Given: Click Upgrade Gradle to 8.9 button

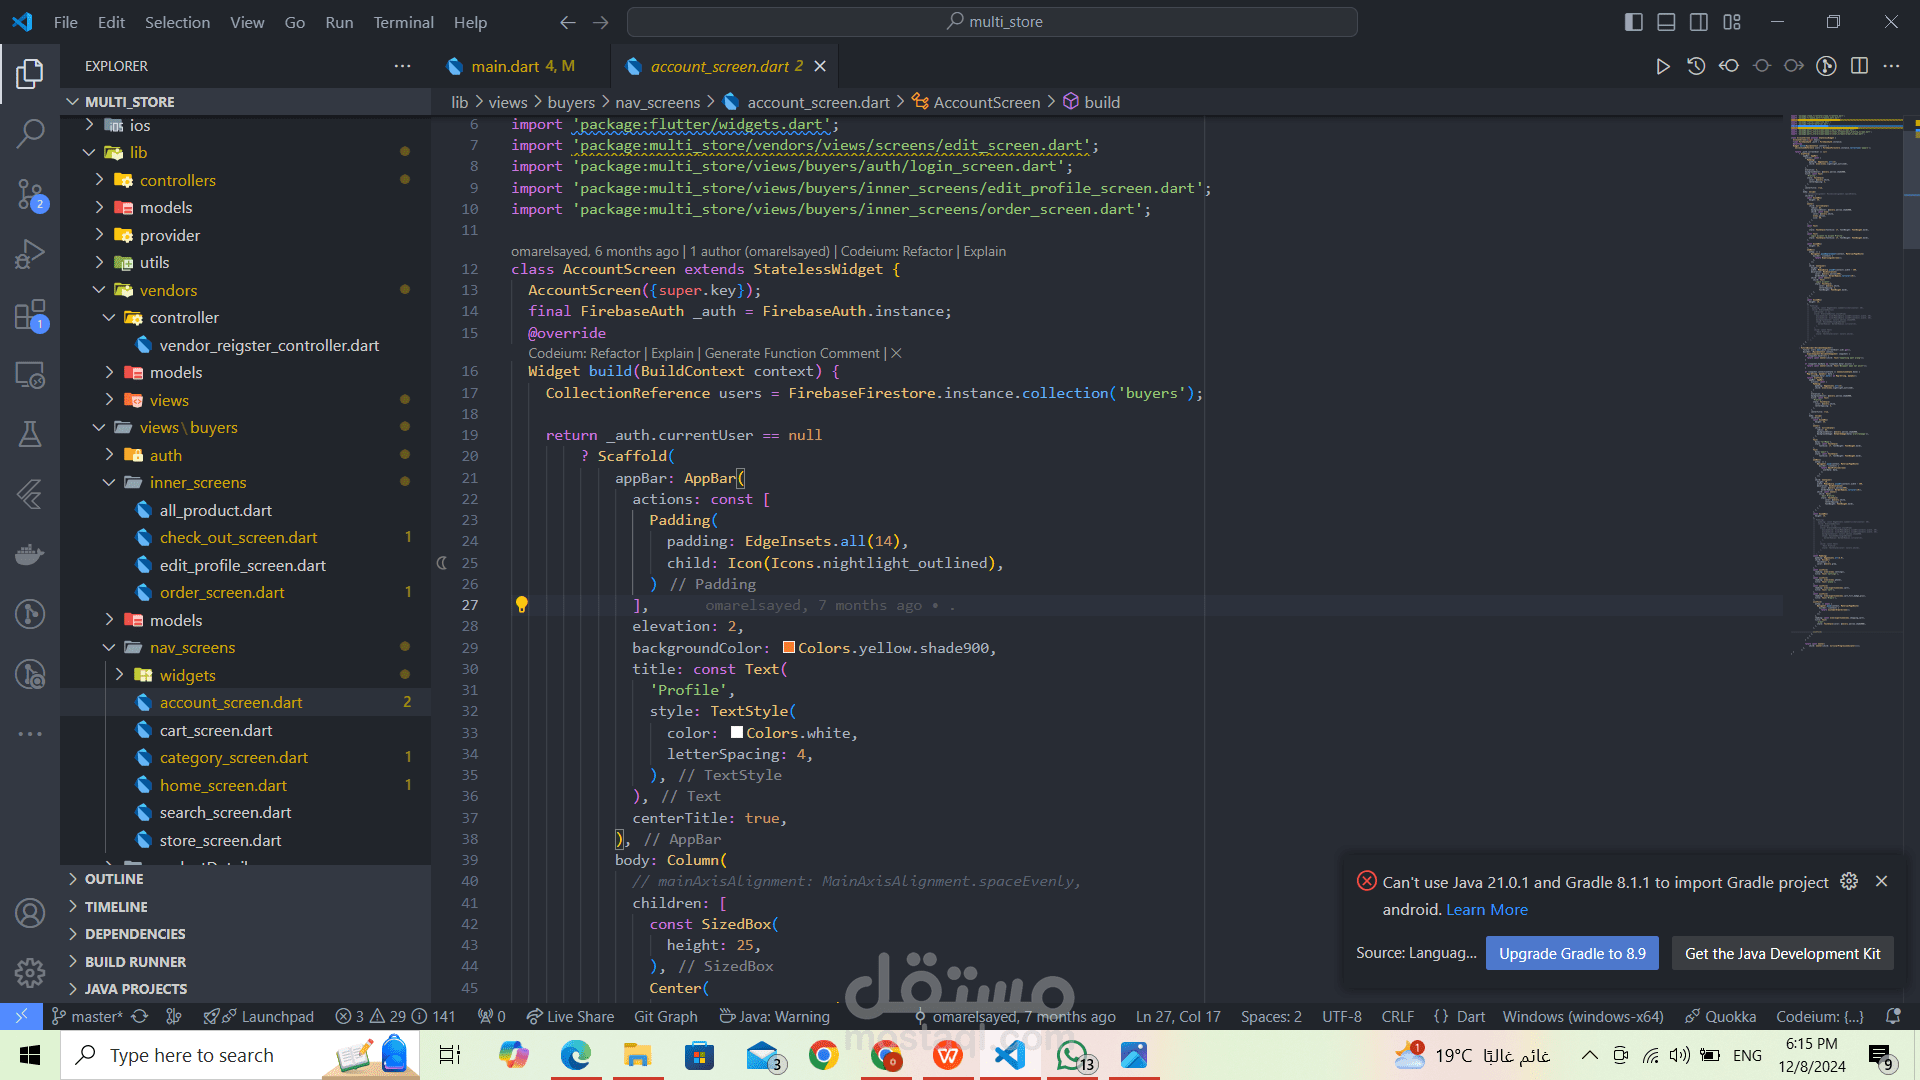Looking at the screenshot, I should (x=1572, y=953).
